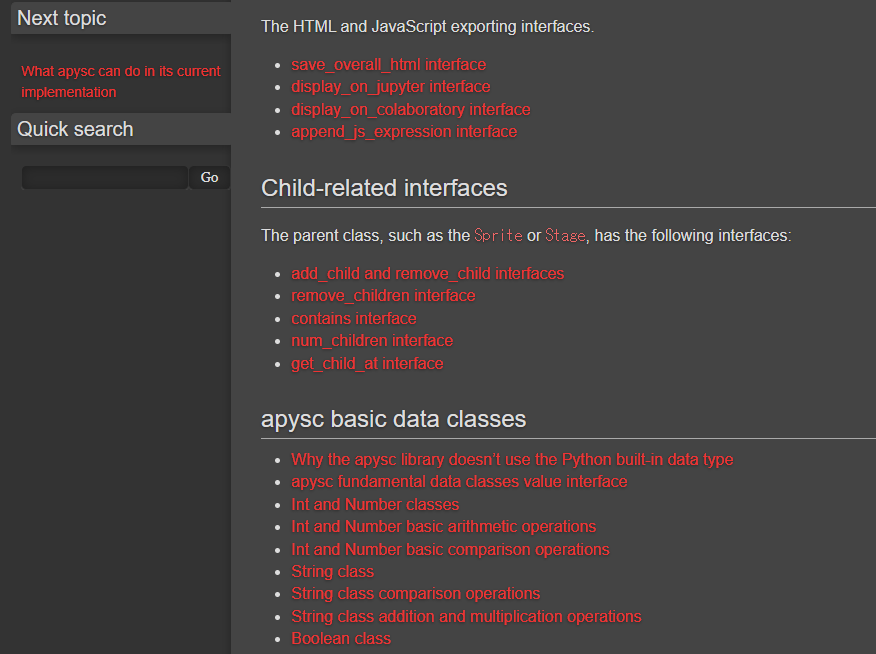Go to Boolean class page
Viewport: 876px width, 654px height.
coord(341,638)
